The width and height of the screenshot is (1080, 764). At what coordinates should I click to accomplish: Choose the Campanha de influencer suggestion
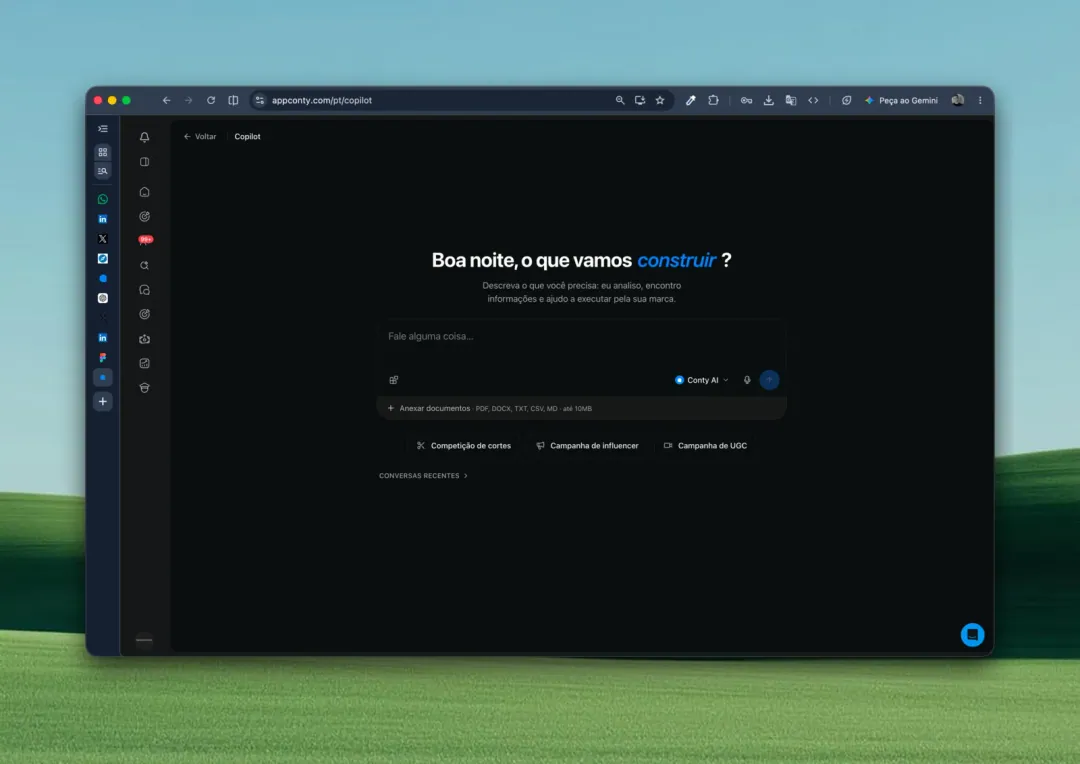(588, 446)
